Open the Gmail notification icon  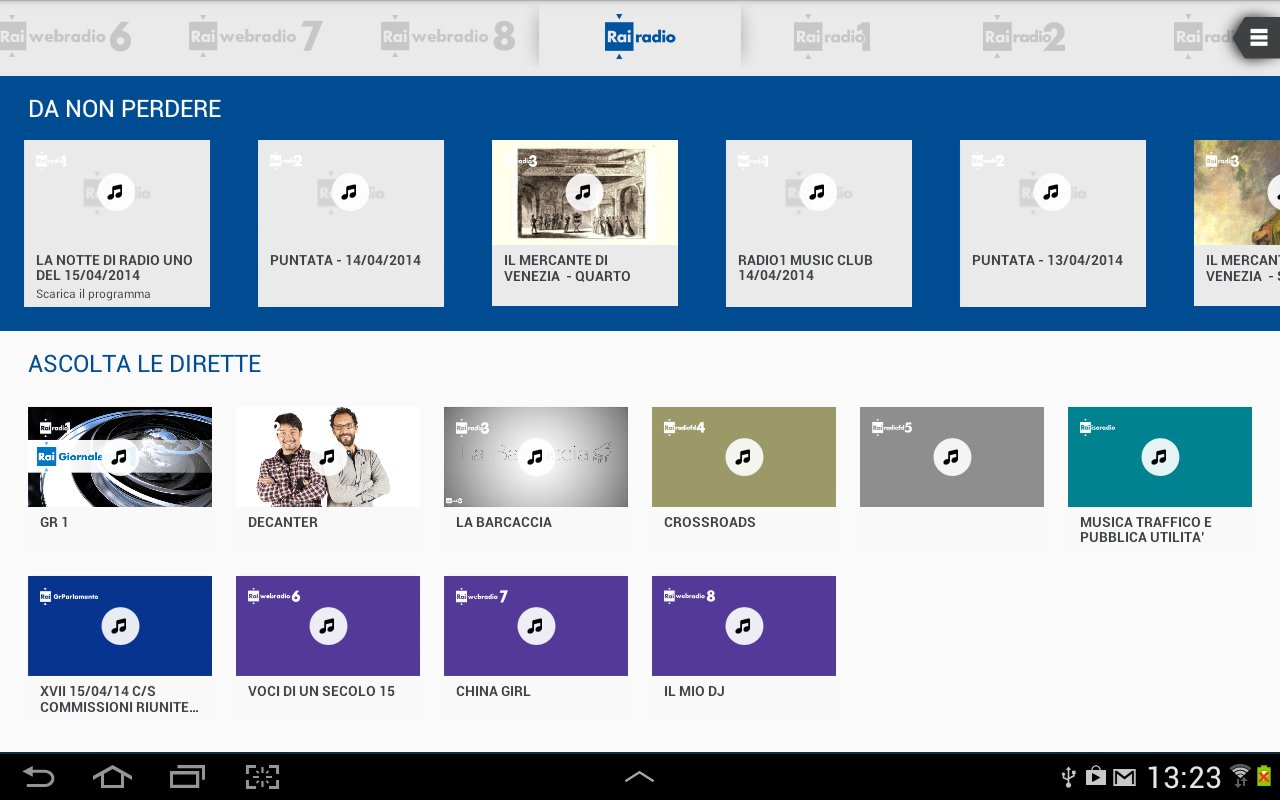point(1125,777)
